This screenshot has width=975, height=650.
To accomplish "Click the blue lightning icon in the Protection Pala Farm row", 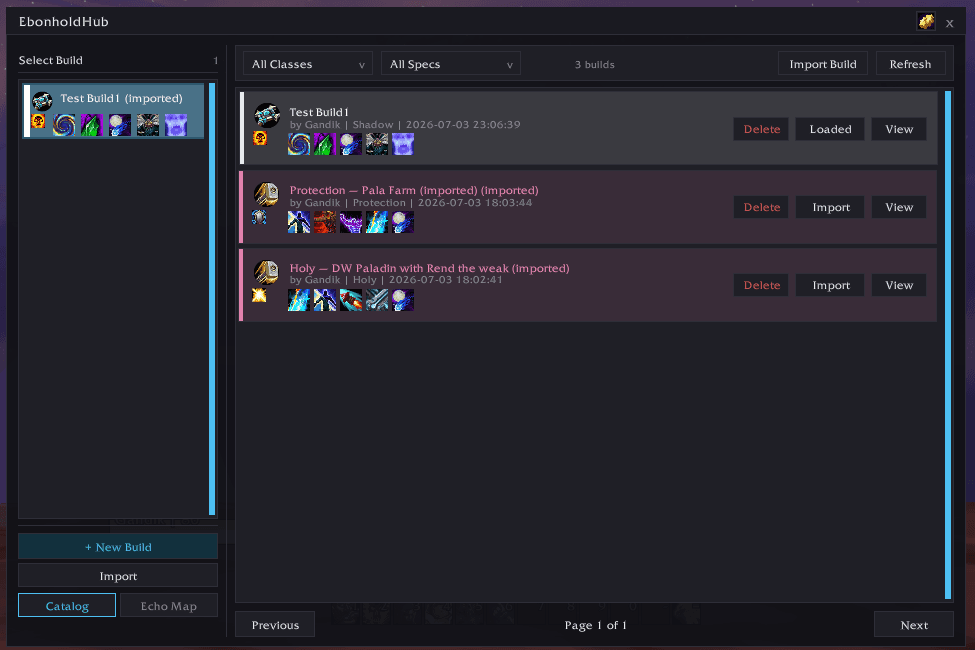I will click(x=377, y=222).
